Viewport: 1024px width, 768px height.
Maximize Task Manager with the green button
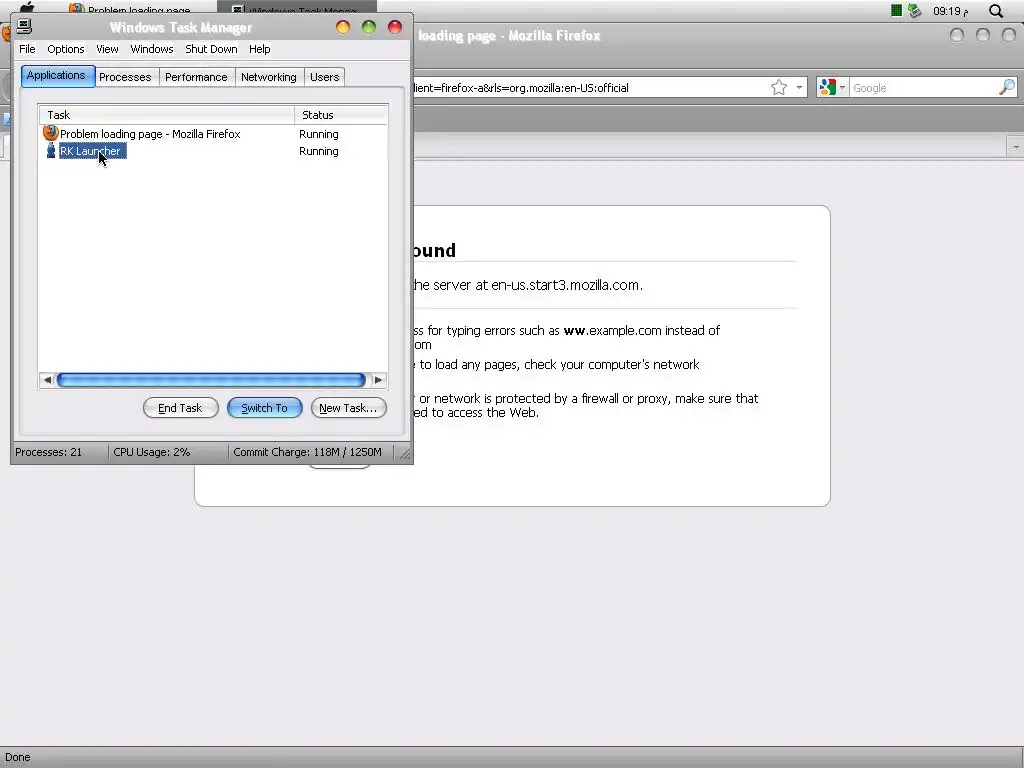pos(369,27)
